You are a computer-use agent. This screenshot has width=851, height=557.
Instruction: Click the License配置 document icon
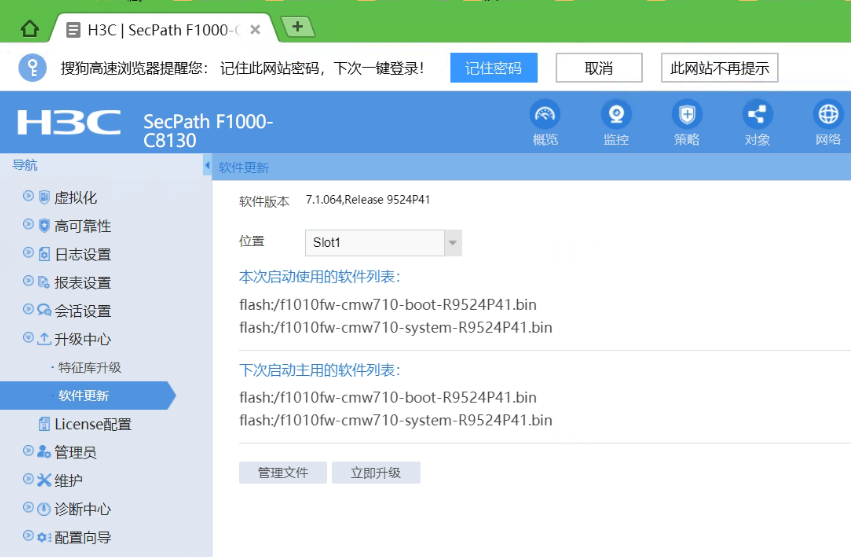(45, 423)
